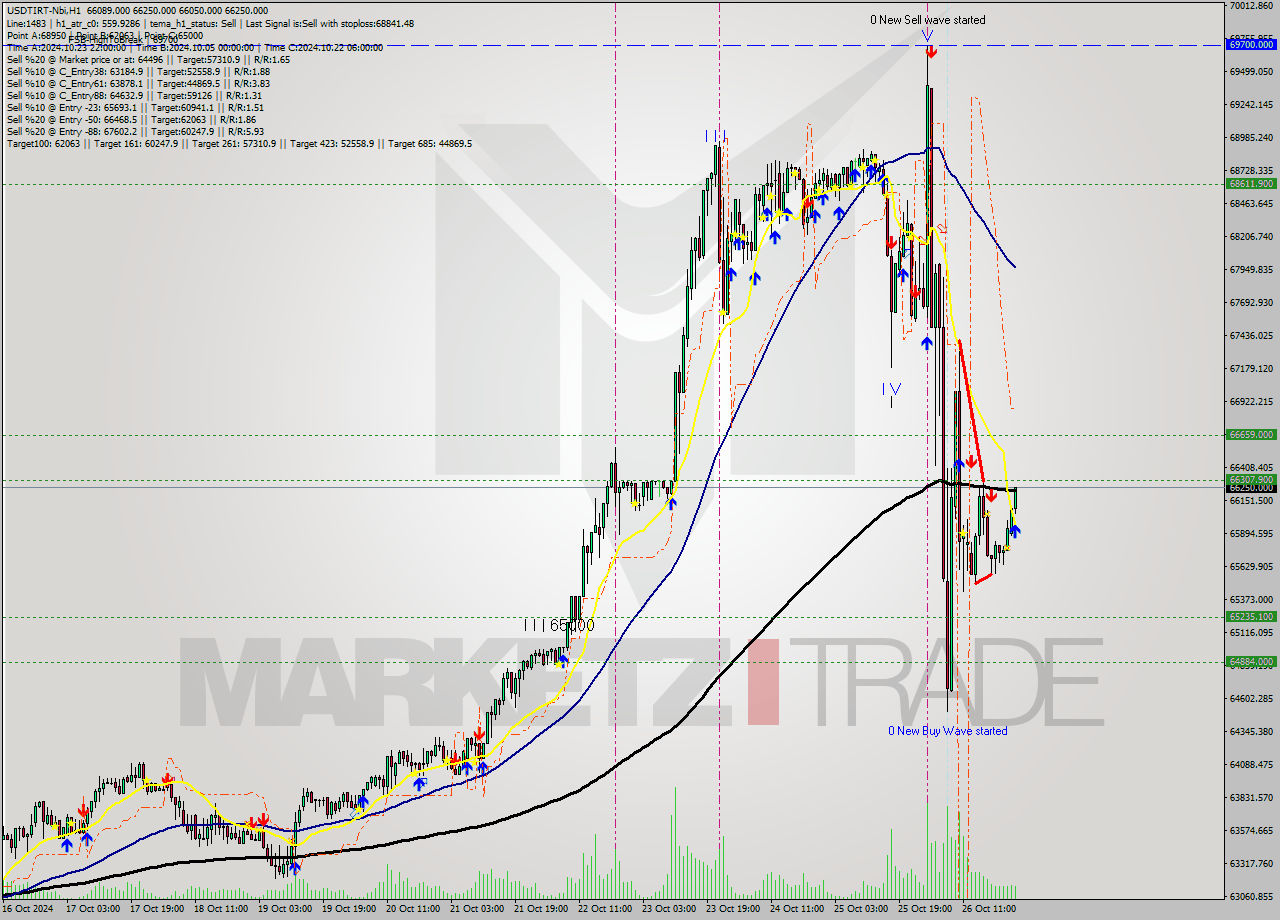
Task: Click the 17 Oct 19:00 time label
Action: coord(155,910)
